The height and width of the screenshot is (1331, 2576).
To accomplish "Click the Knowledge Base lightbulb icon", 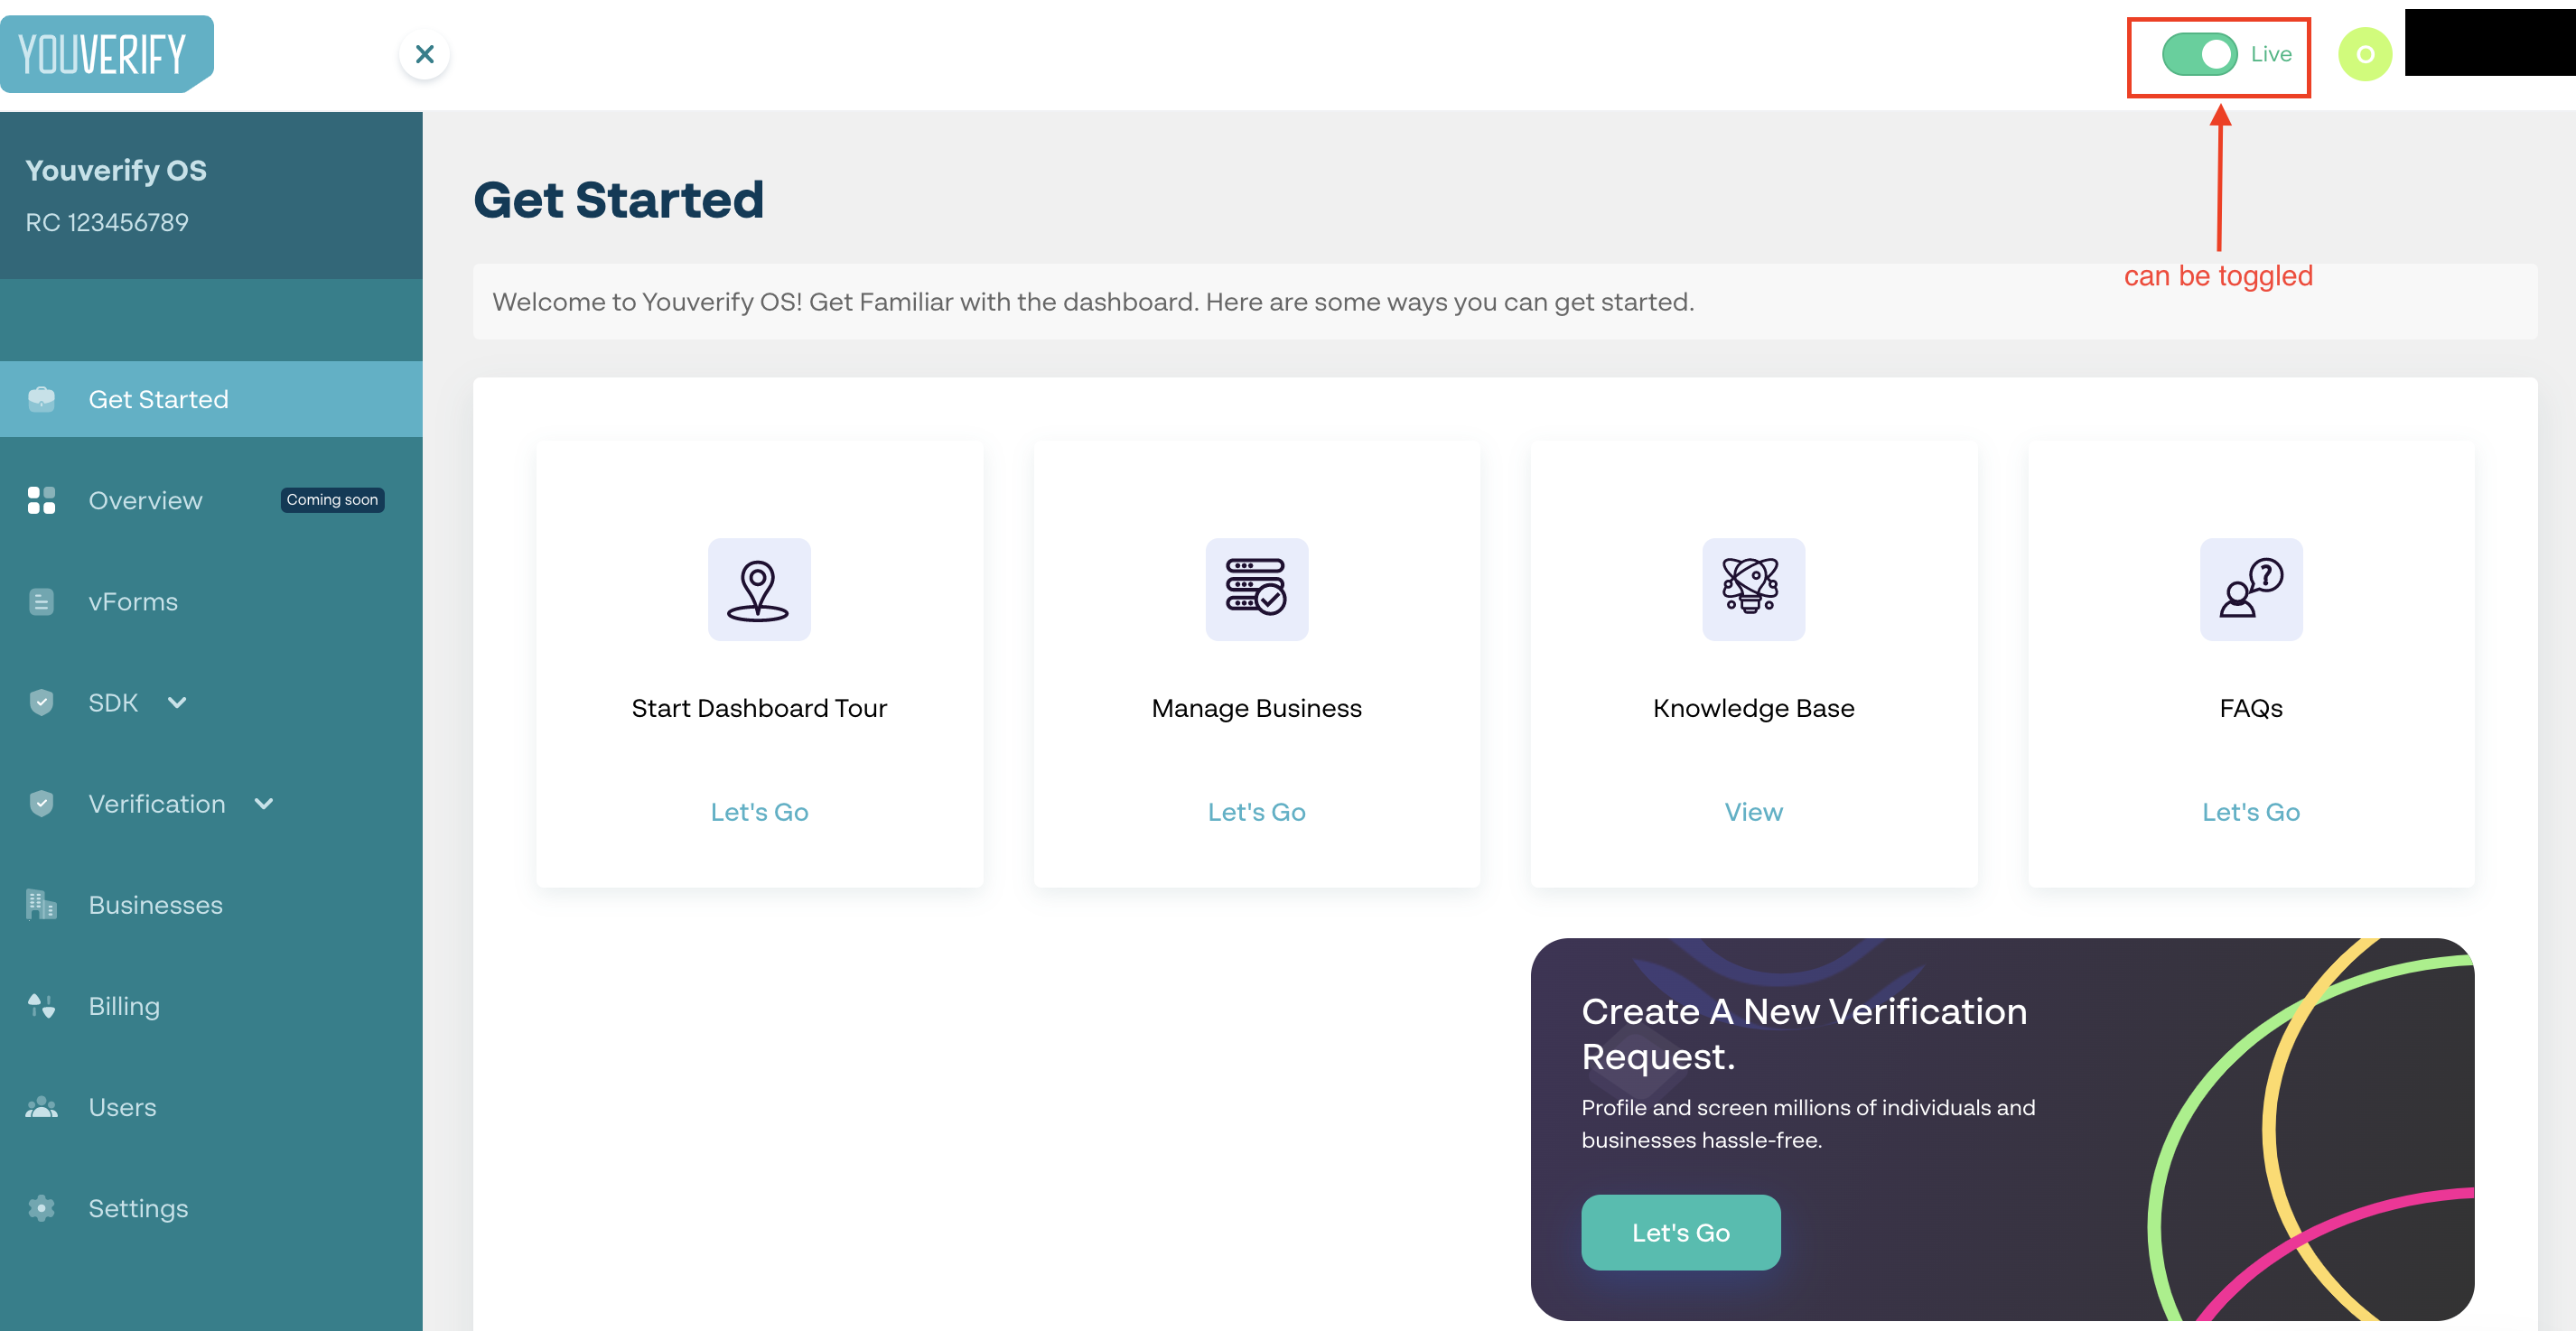I will coord(1753,589).
